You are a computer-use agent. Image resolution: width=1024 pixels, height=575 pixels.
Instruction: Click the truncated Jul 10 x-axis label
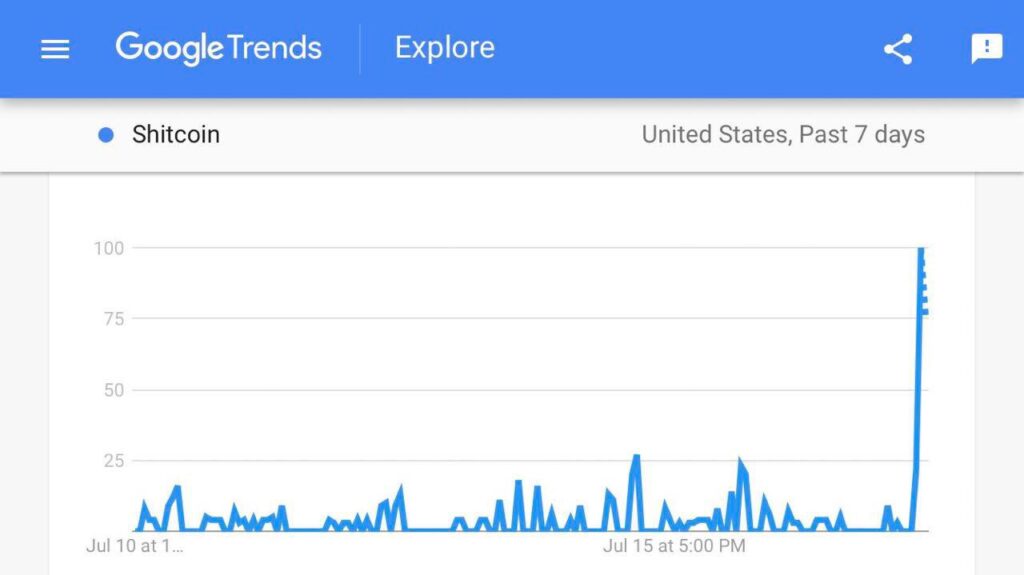135,546
